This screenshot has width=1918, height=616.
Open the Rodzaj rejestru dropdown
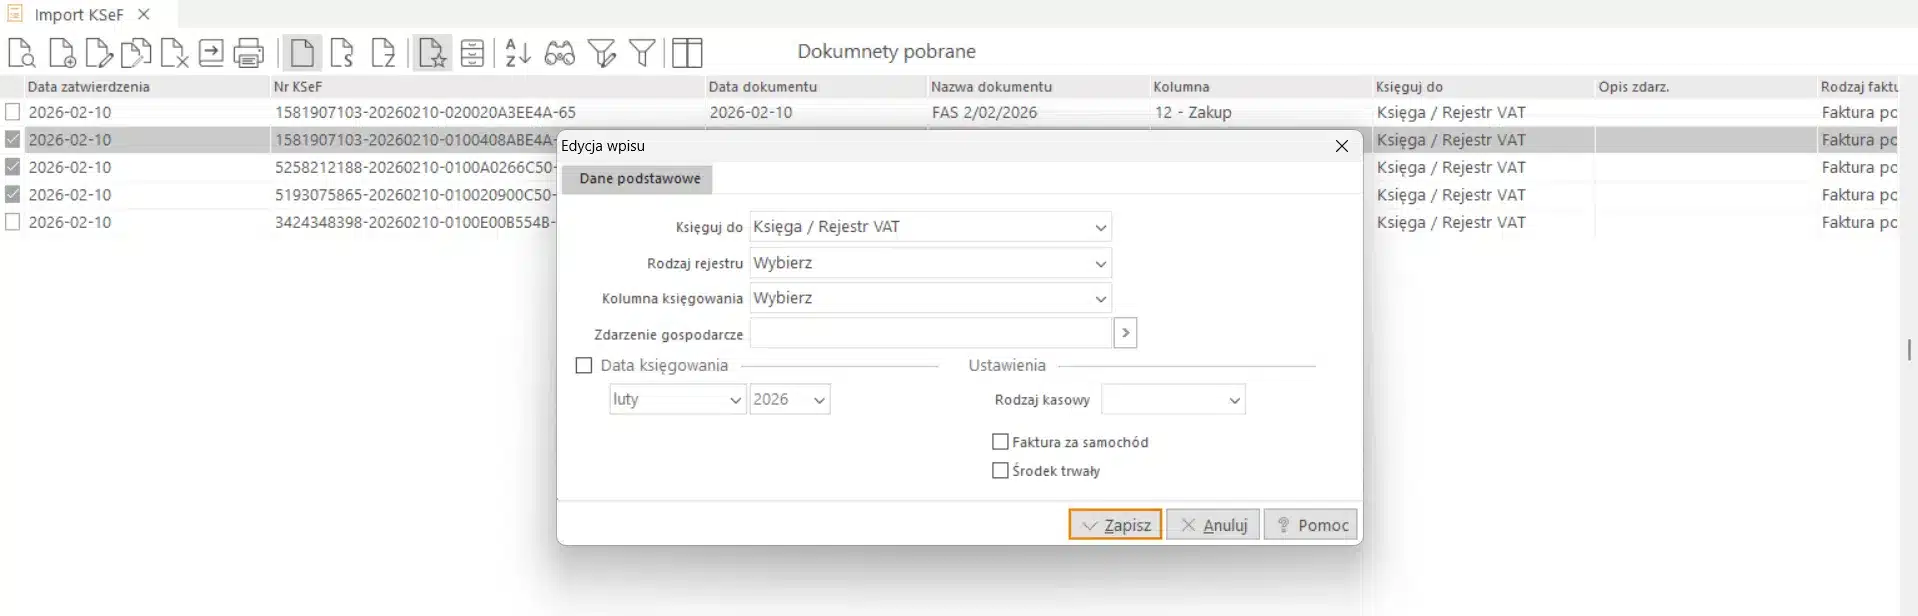click(x=930, y=263)
